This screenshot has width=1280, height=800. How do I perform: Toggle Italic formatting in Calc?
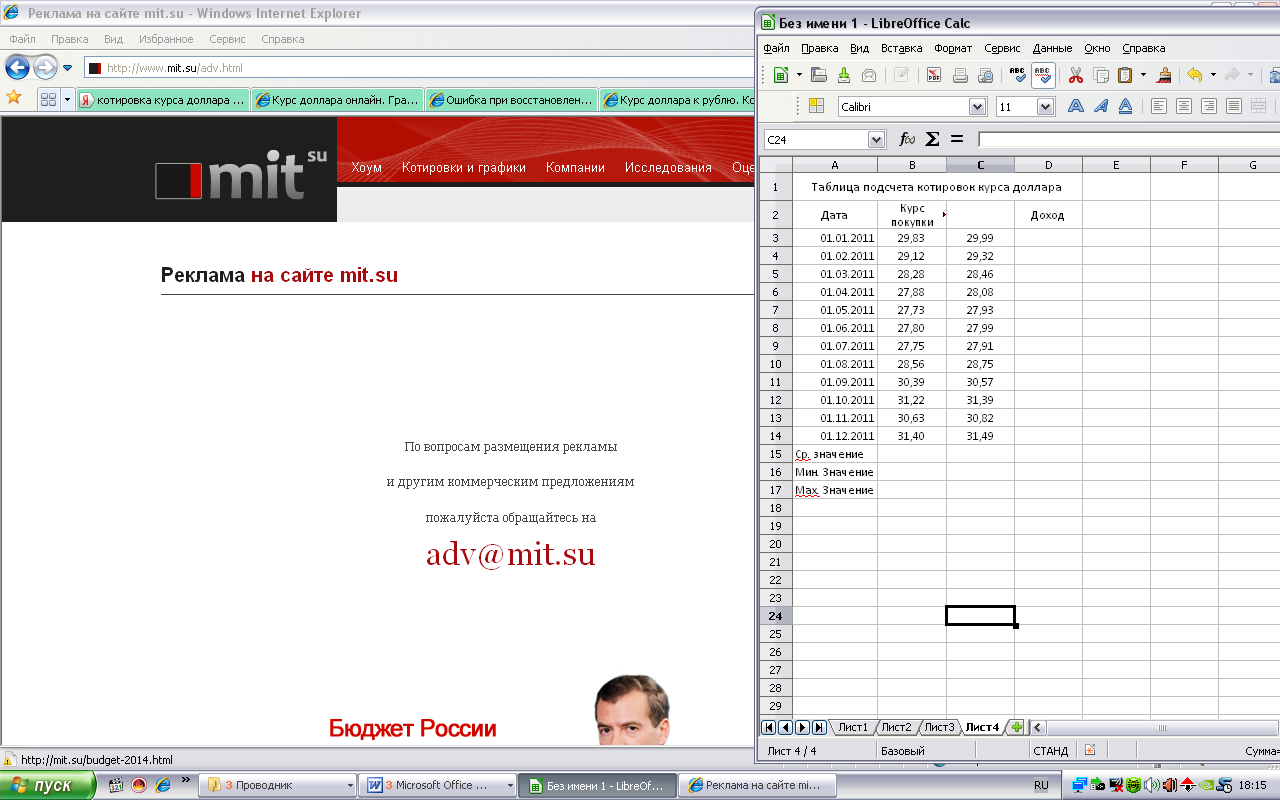pyautogui.click(x=1101, y=106)
